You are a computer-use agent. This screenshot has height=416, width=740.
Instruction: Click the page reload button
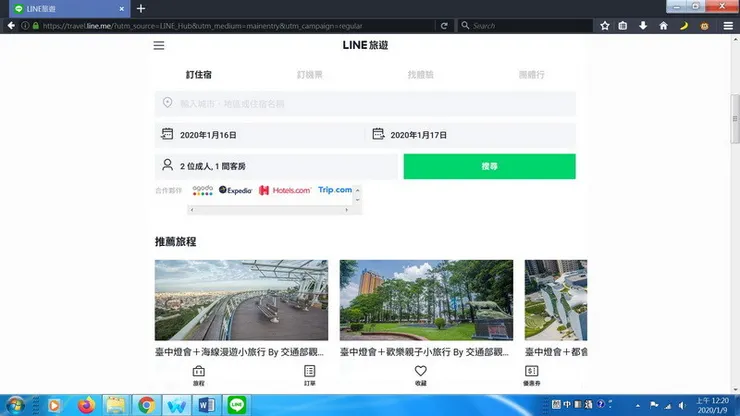tap(444, 25)
